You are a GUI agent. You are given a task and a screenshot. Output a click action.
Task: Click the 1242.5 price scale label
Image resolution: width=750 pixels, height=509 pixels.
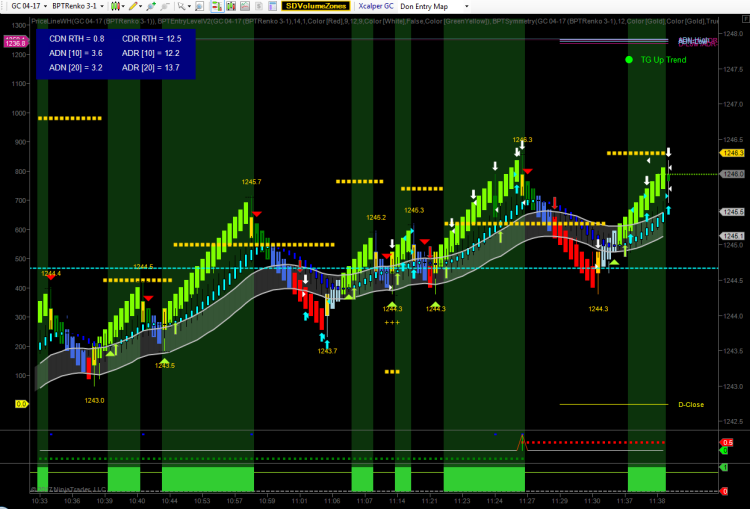(x=732, y=421)
